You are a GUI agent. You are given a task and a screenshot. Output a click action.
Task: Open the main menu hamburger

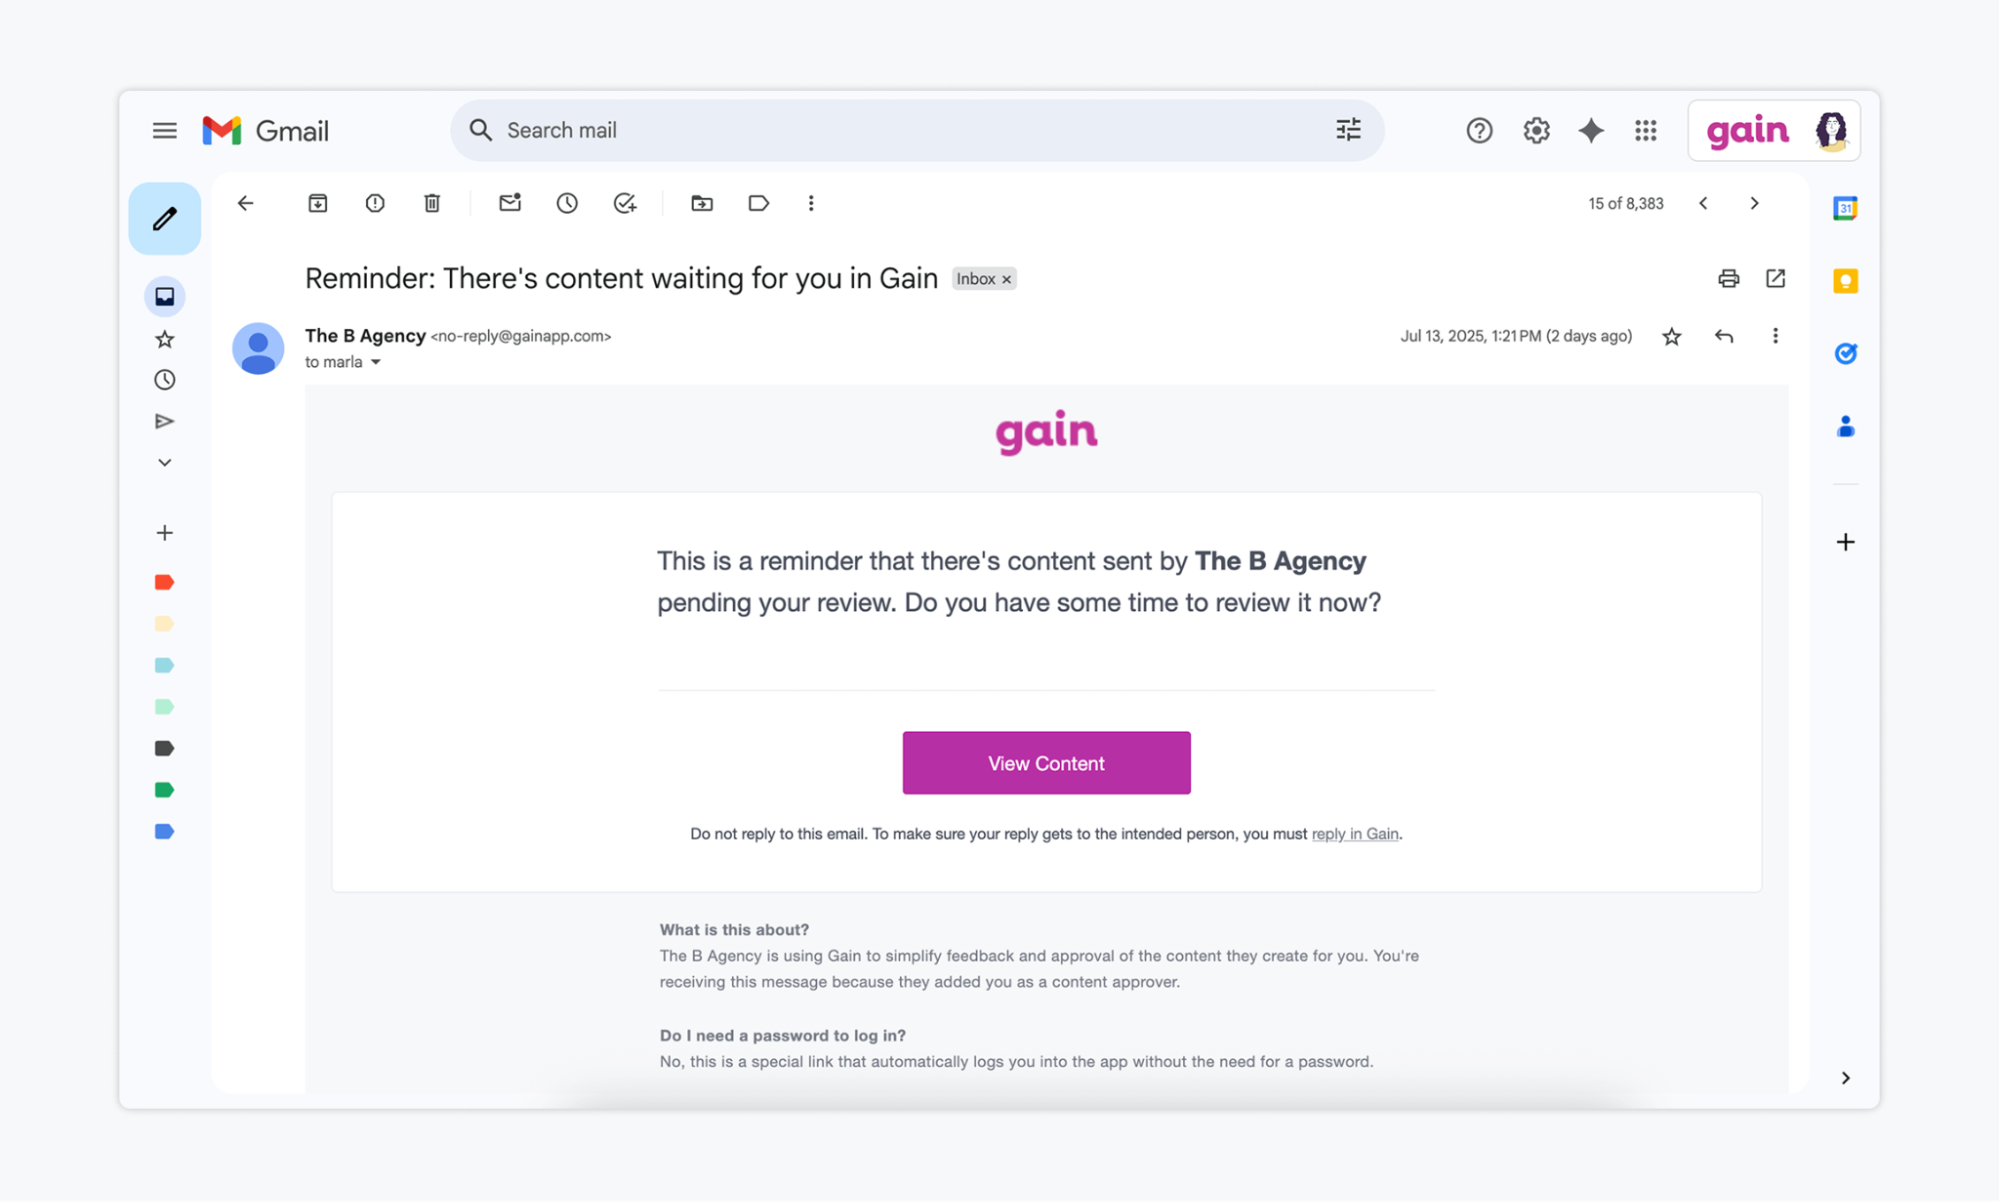pyautogui.click(x=165, y=130)
